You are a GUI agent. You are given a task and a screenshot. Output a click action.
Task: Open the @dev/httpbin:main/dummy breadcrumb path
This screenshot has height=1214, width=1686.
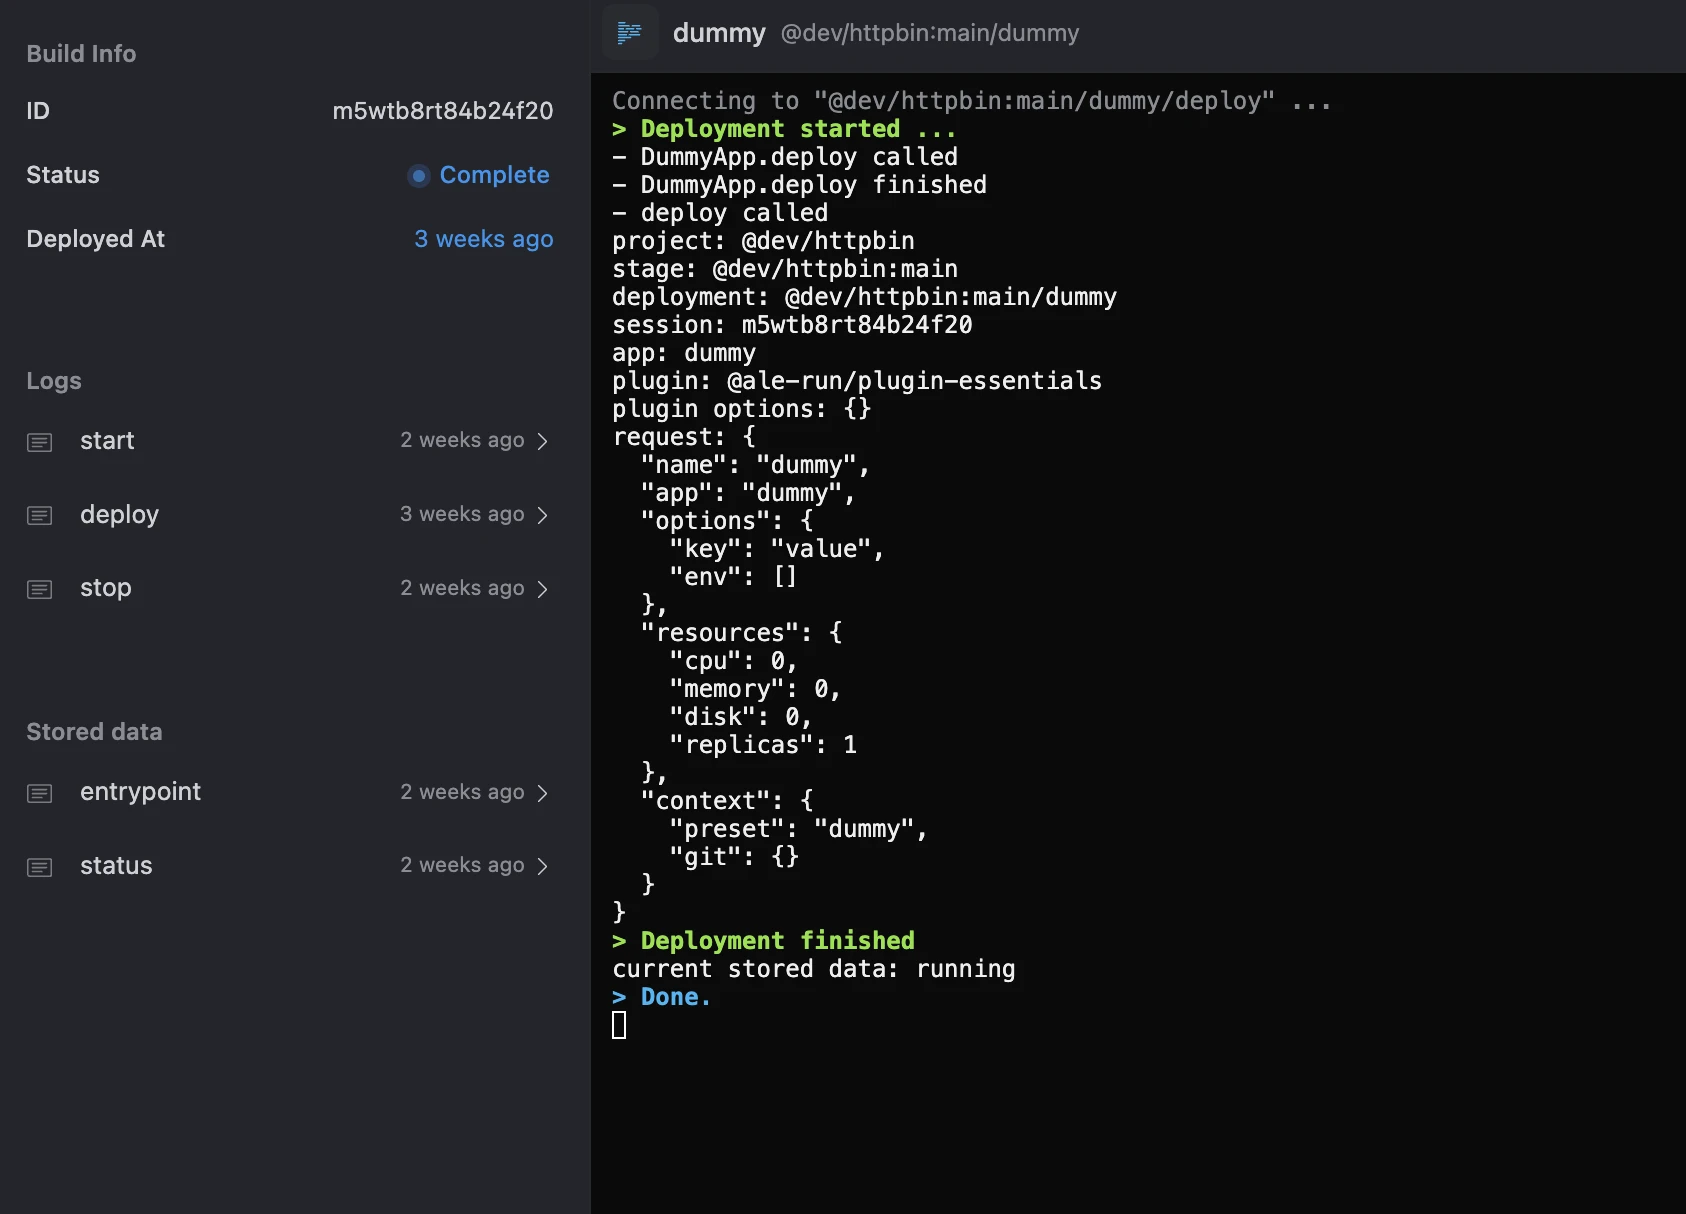click(931, 33)
